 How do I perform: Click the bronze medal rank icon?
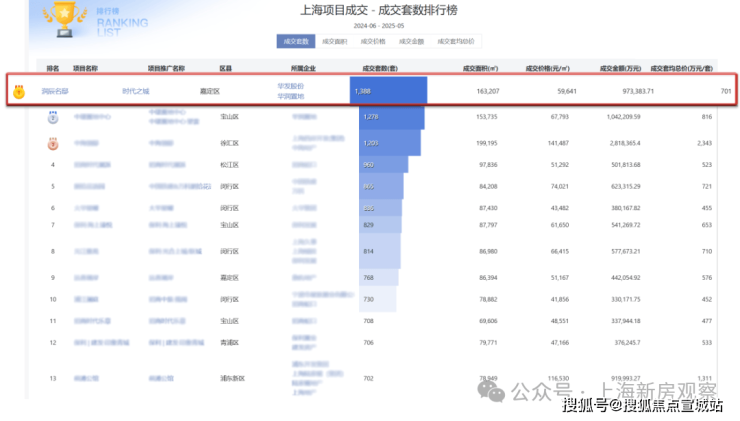[x=52, y=141]
